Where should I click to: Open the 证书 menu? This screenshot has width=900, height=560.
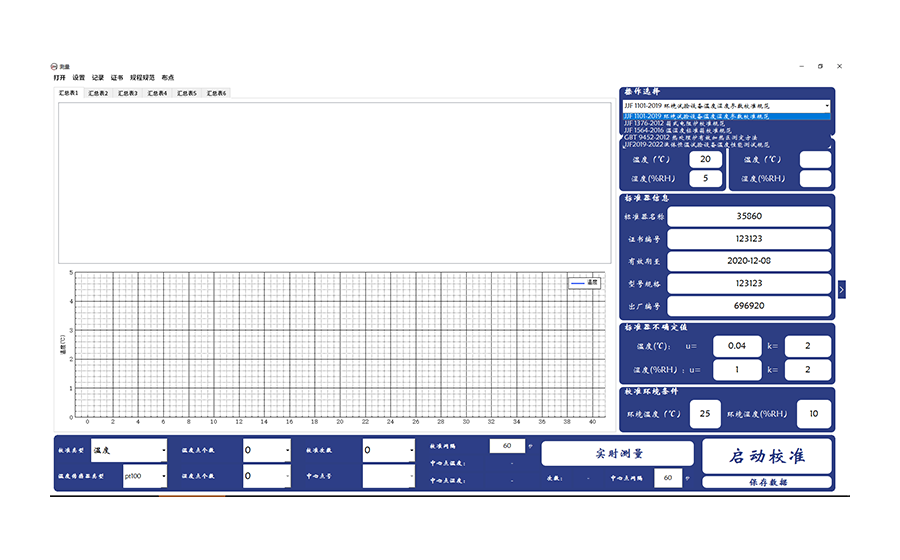(116, 77)
